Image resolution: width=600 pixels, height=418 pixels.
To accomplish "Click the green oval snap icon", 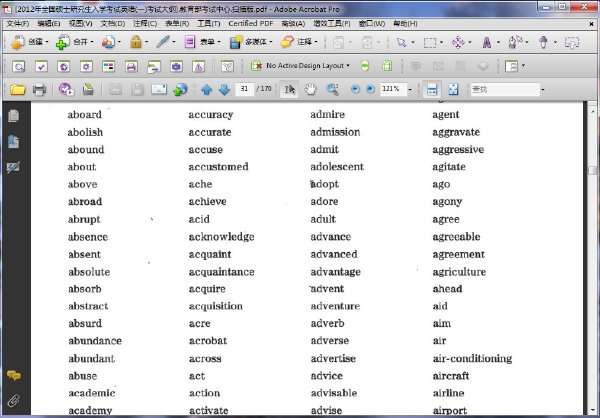I will coord(365,66).
